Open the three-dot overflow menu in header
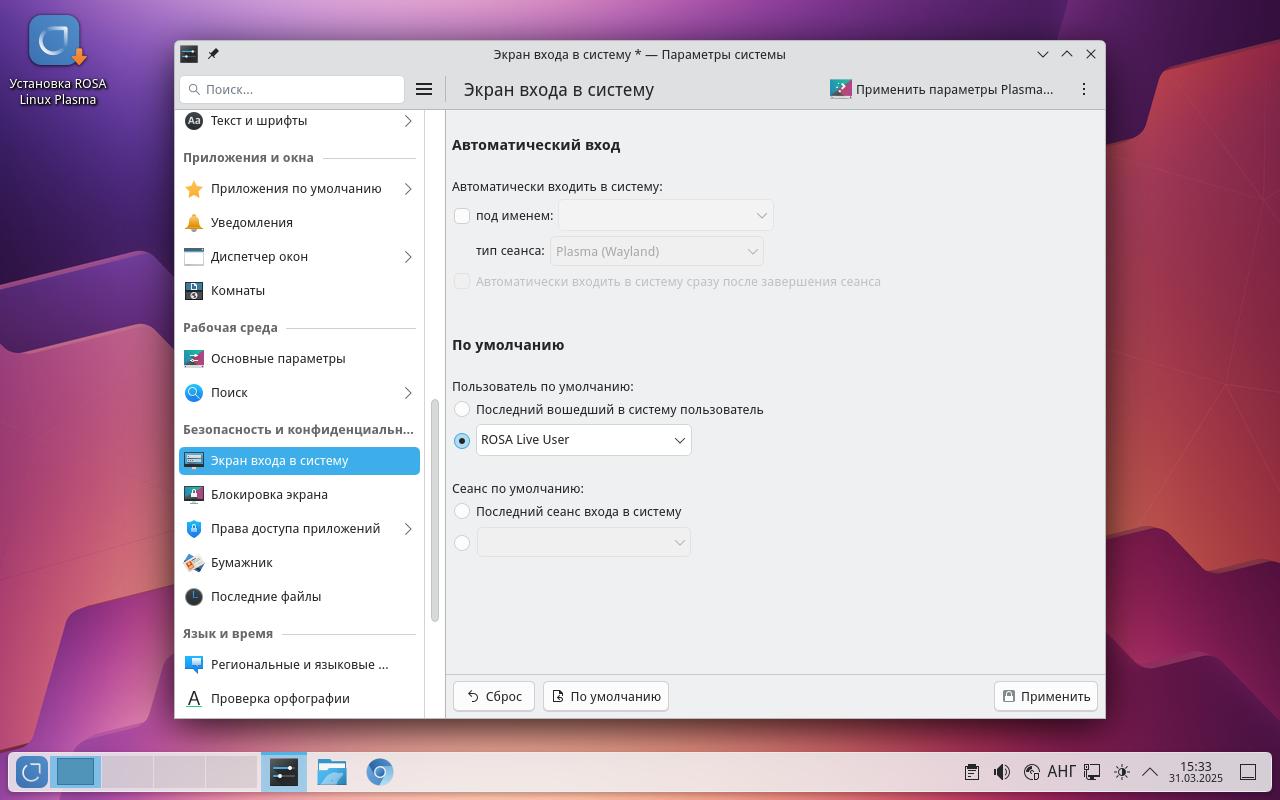Image resolution: width=1280 pixels, height=800 pixels. click(x=1083, y=89)
